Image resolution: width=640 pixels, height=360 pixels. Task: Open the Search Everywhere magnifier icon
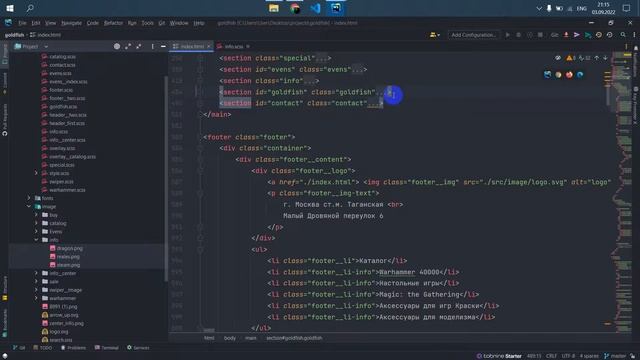[x=623, y=35]
